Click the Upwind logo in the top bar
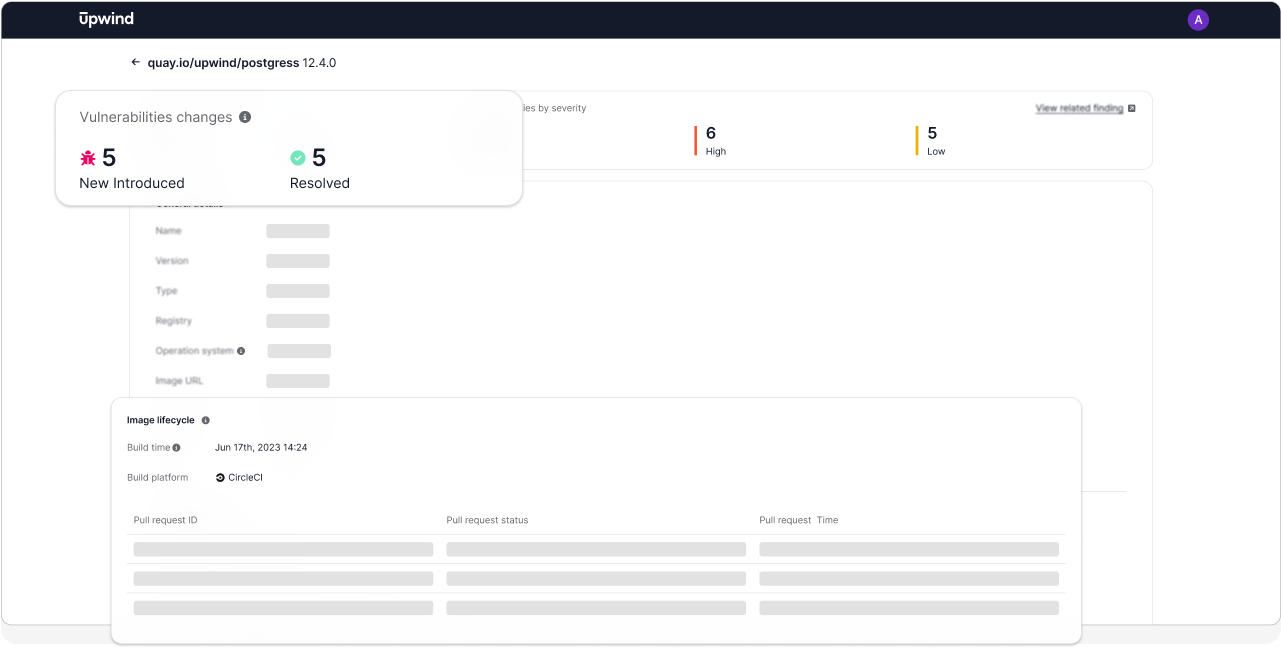The width and height of the screenshot is (1281, 648). (x=106, y=18)
